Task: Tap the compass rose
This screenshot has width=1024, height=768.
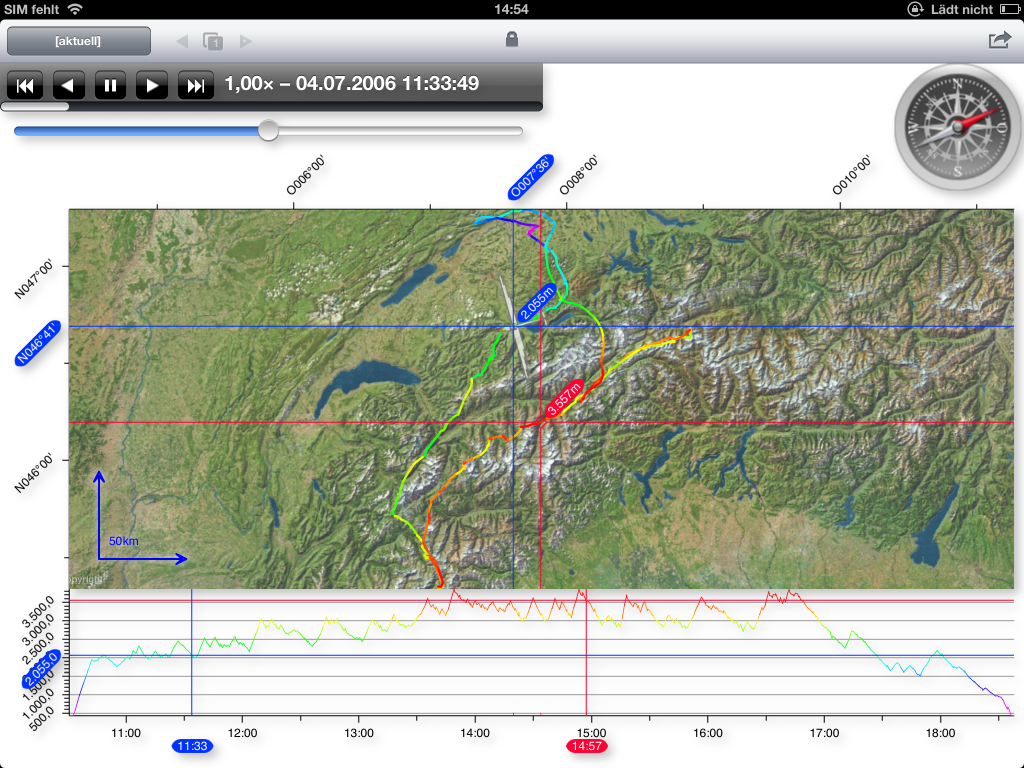Action: point(957,127)
